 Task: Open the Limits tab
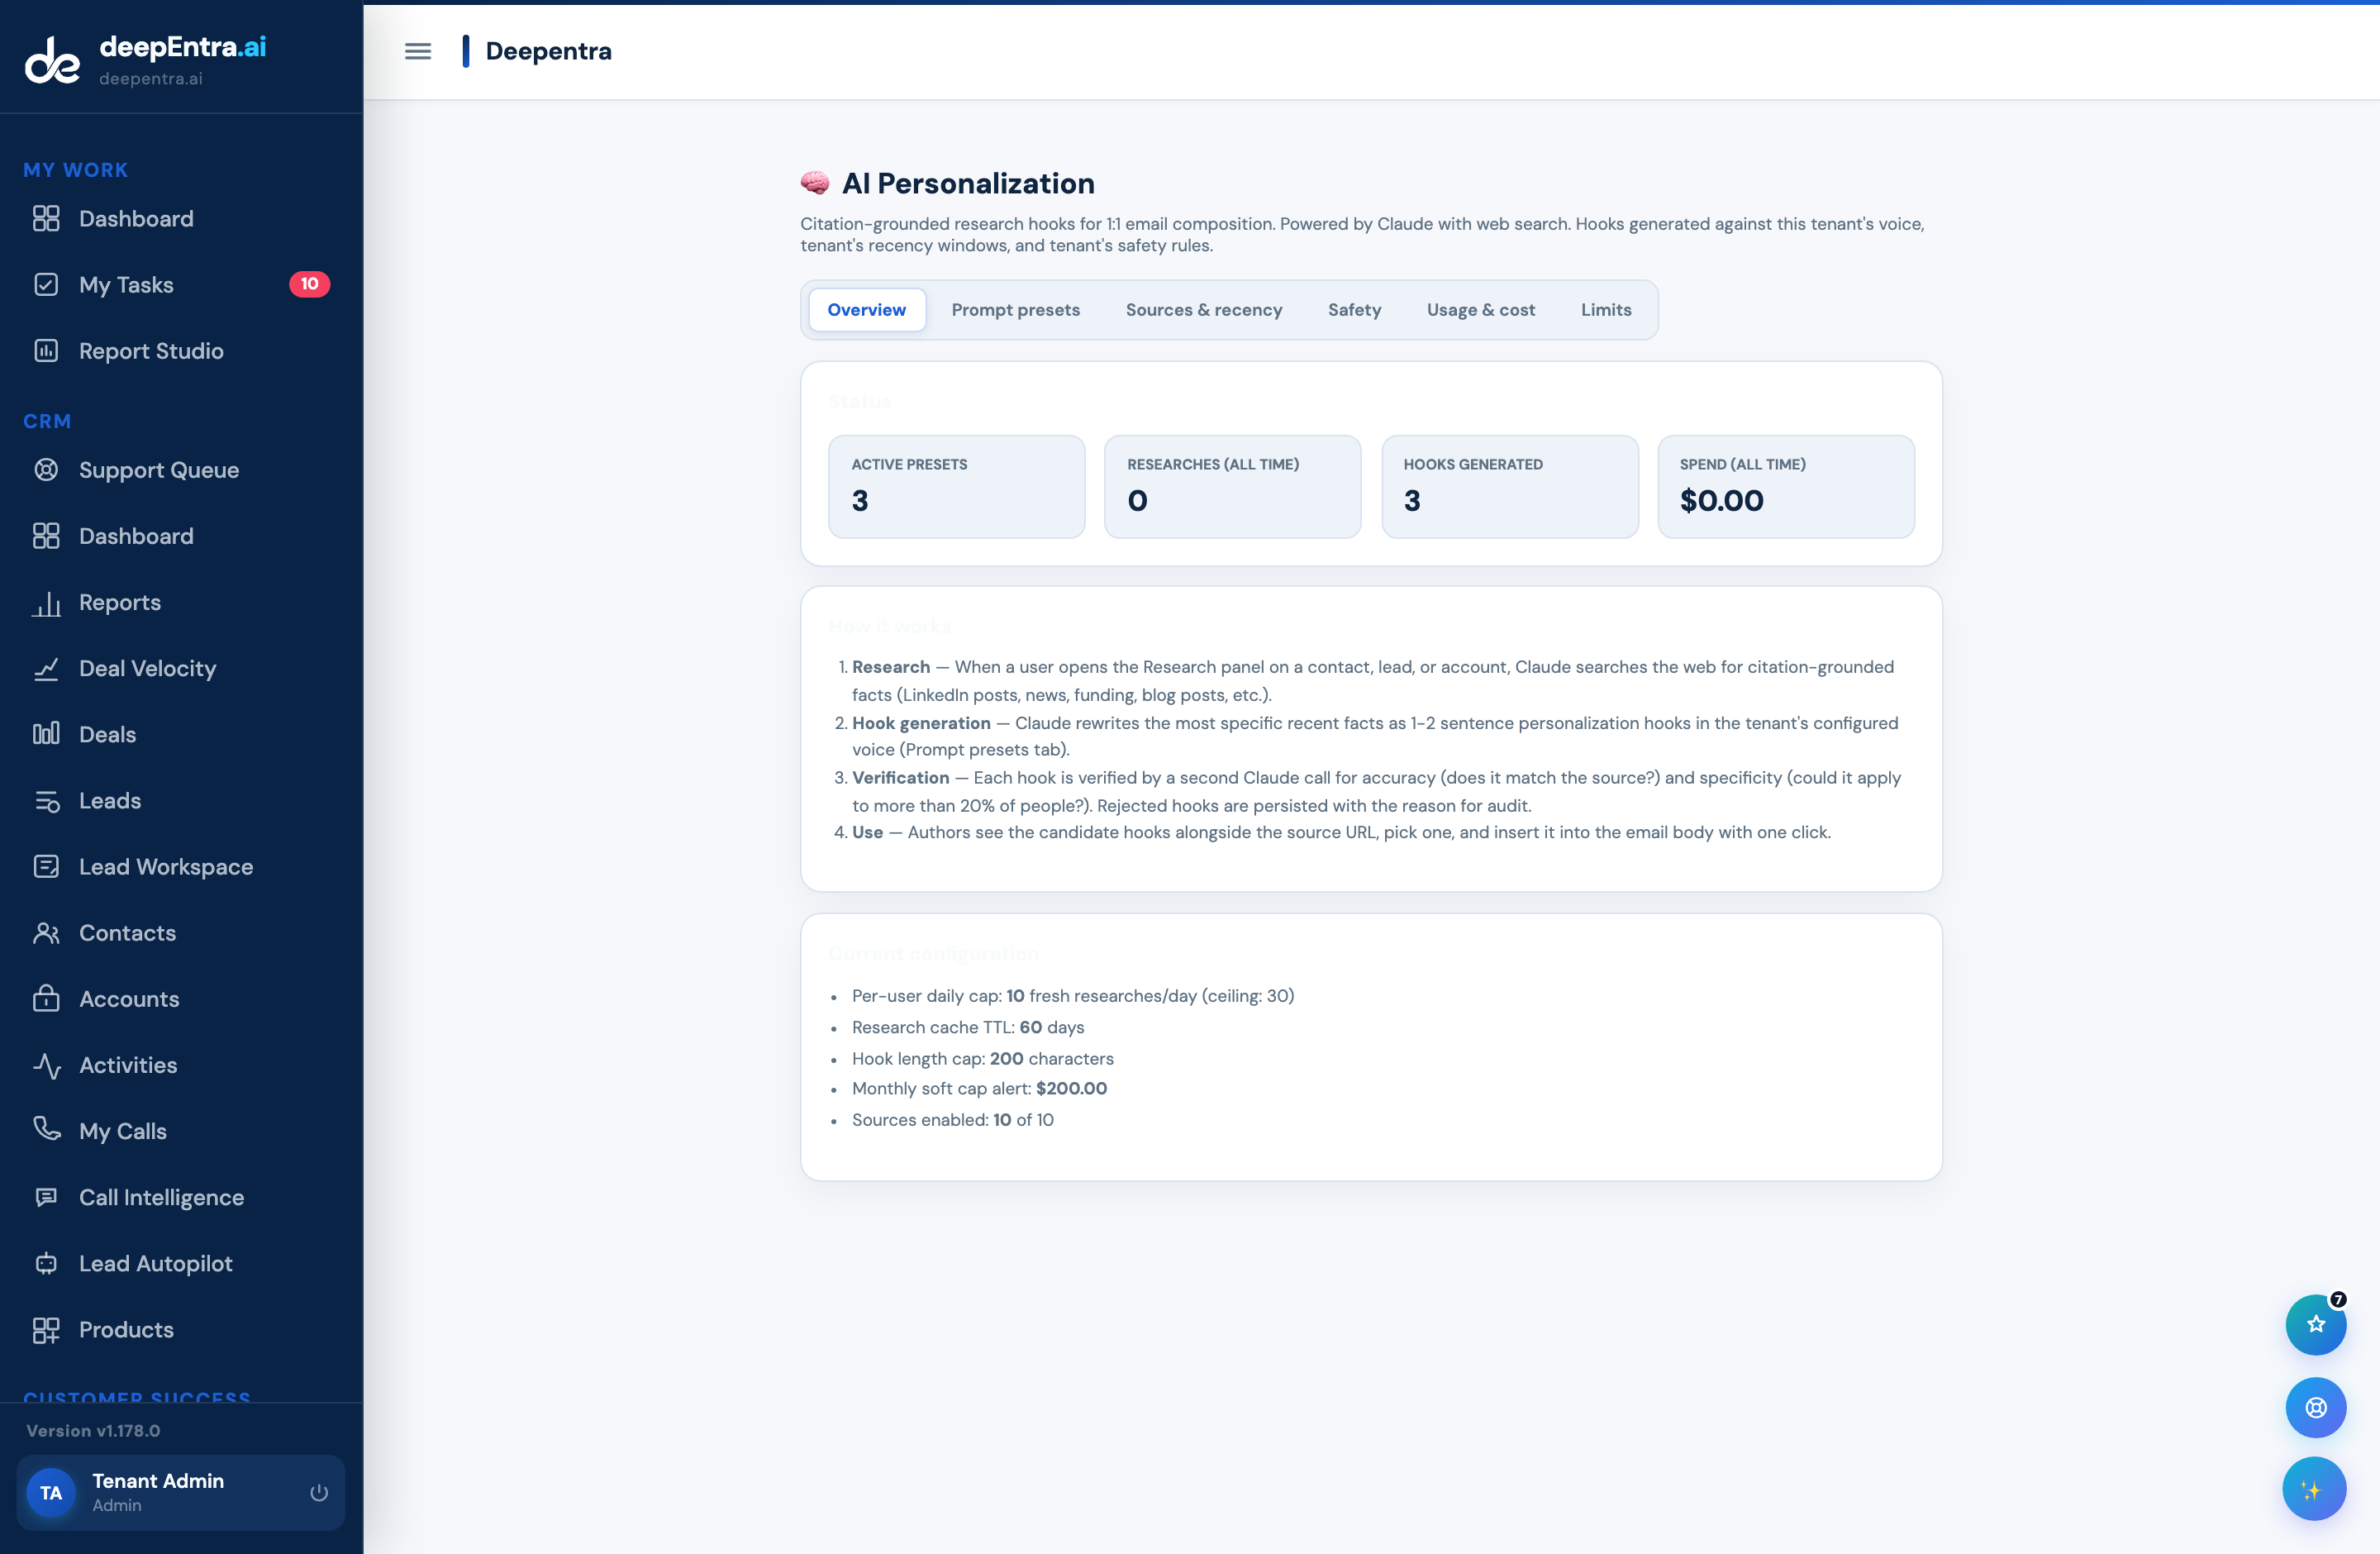click(1605, 310)
